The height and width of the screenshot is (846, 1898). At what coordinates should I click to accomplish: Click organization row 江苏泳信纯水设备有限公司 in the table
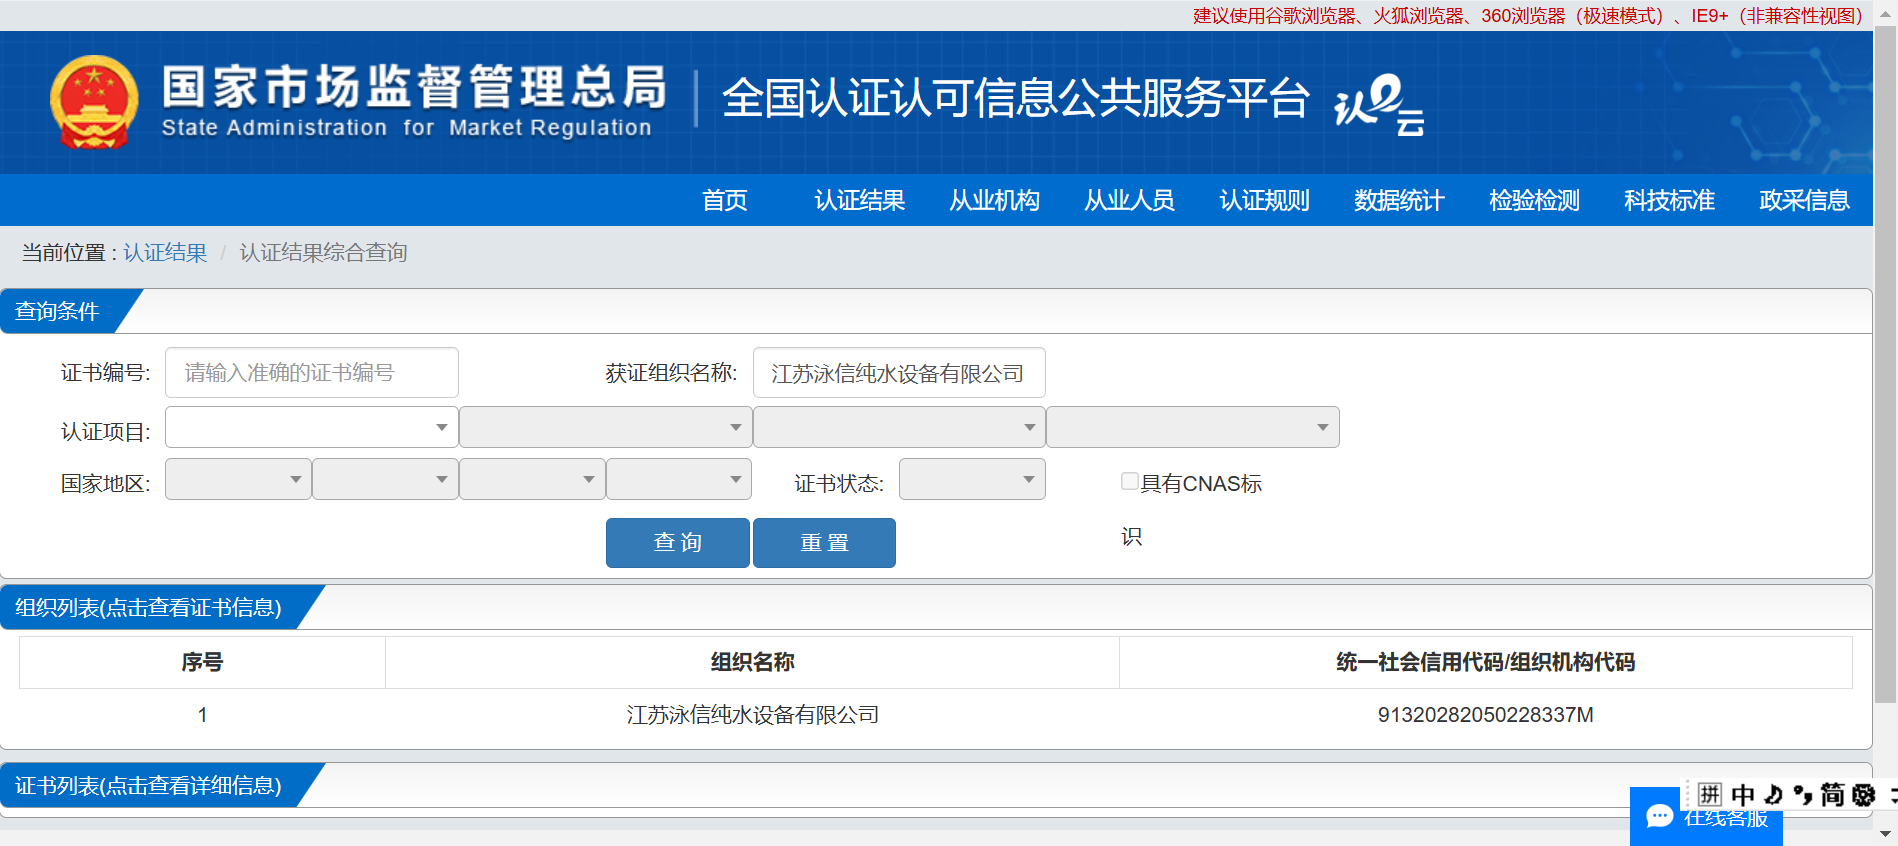(753, 715)
